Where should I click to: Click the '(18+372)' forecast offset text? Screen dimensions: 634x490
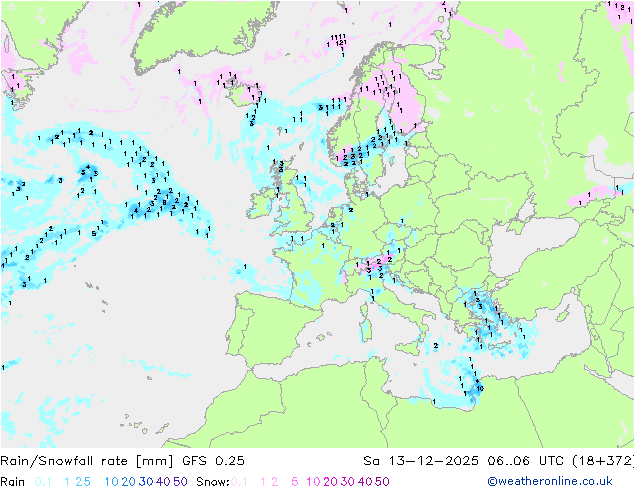[x=602, y=461]
